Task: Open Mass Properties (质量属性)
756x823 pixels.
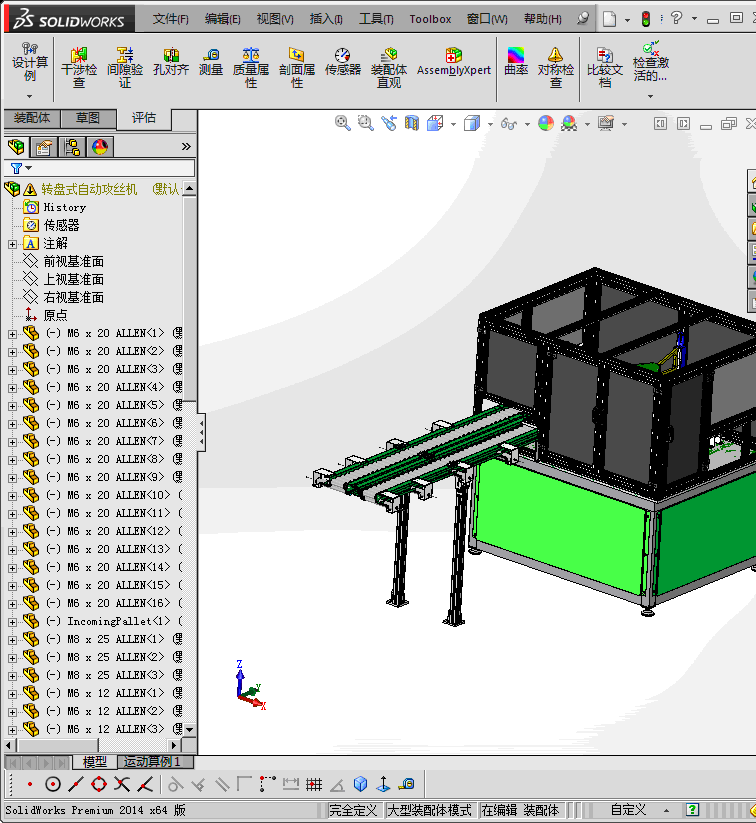Action: [x=251, y=67]
